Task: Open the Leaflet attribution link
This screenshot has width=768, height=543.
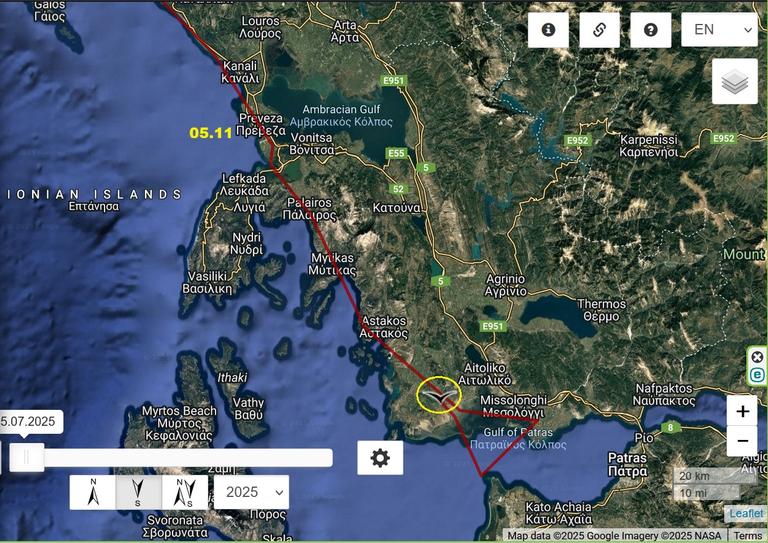Action: (x=746, y=513)
